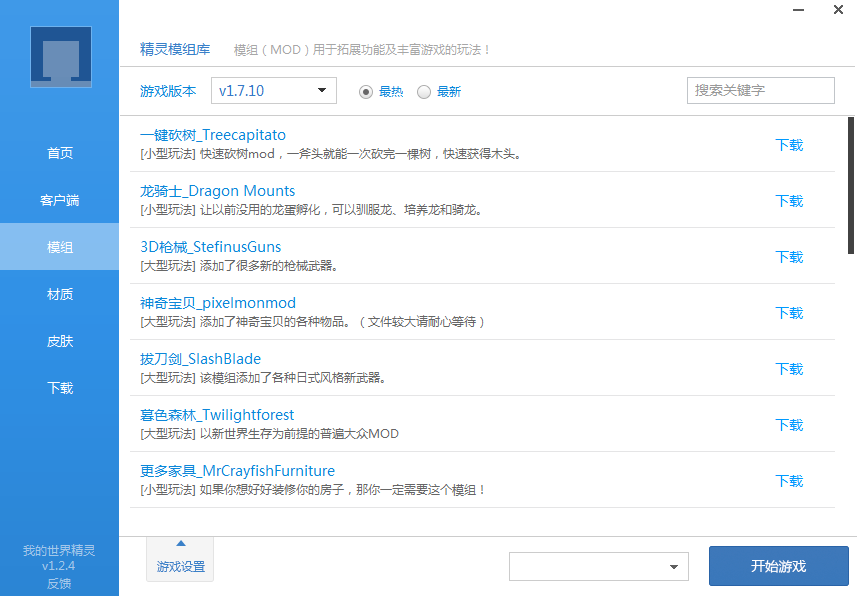Close the launcher window
Image resolution: width=857 pixels, height=596 pixels.
click(x=838, y=10)
